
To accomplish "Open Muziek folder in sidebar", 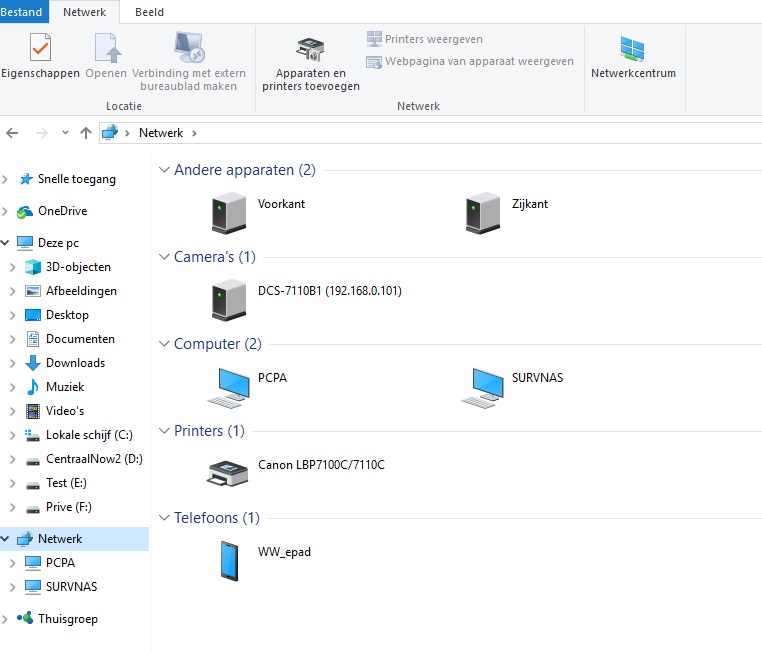I will point(65,387).
